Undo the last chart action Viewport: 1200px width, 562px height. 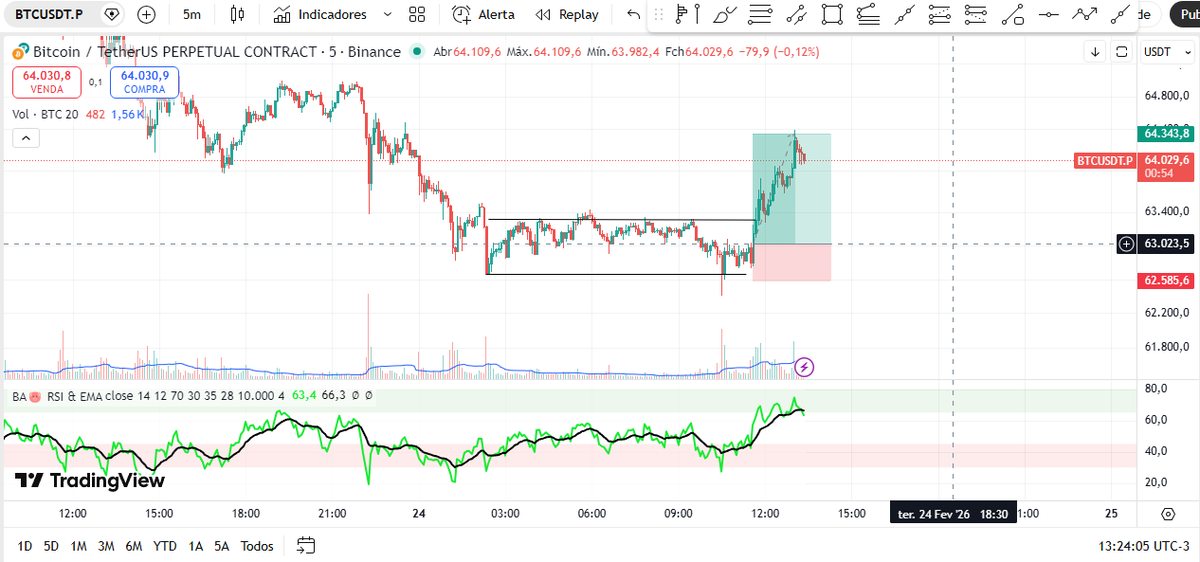point(632,14)
